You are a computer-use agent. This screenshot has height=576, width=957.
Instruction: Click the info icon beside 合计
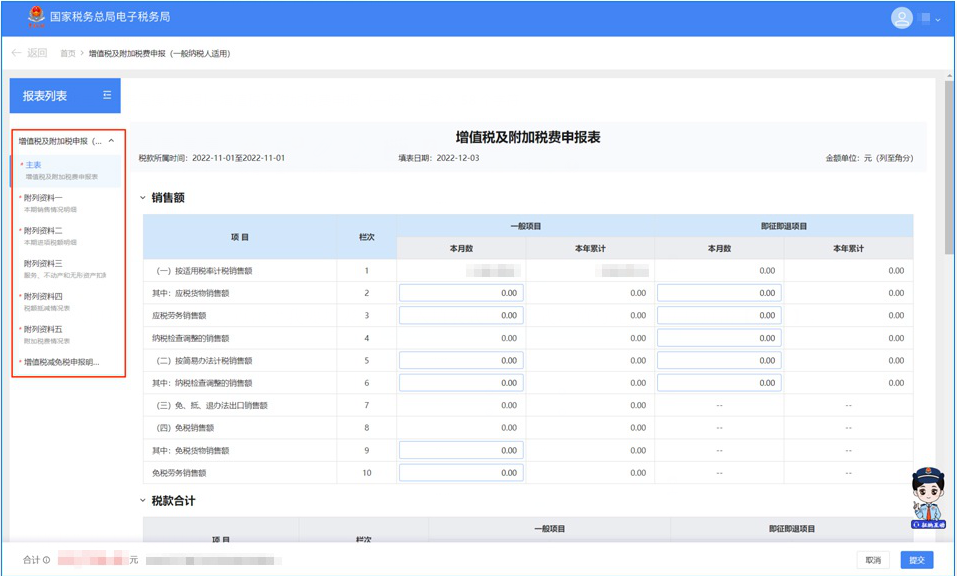click(47, 560)
